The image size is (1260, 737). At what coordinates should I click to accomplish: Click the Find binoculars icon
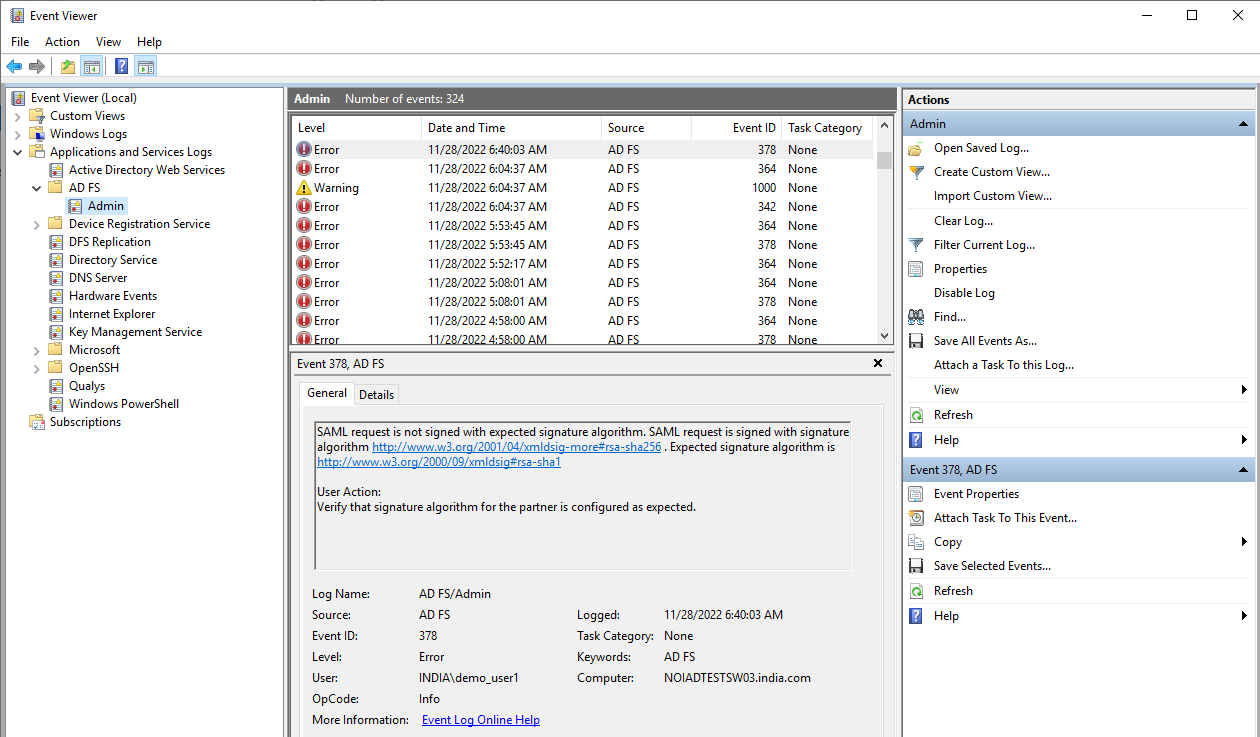916,317
